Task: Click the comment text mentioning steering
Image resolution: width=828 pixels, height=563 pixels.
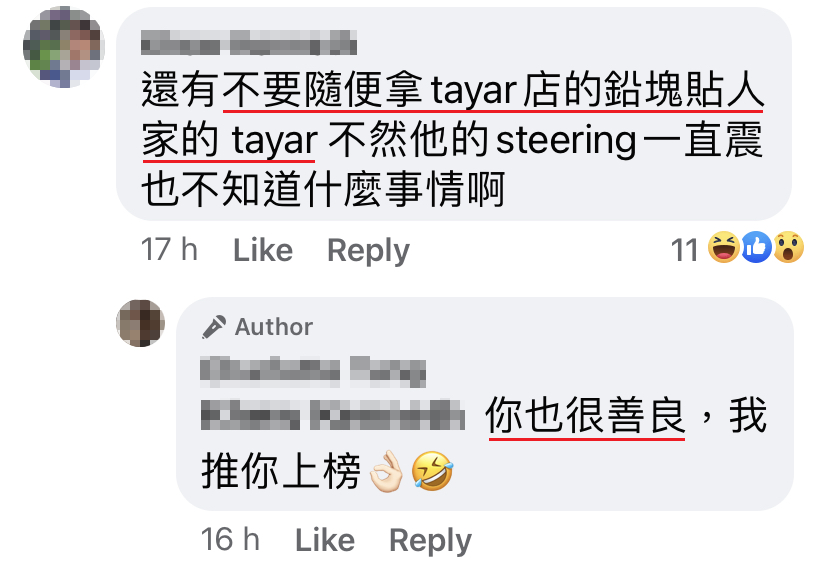Action: pos(453,139)
